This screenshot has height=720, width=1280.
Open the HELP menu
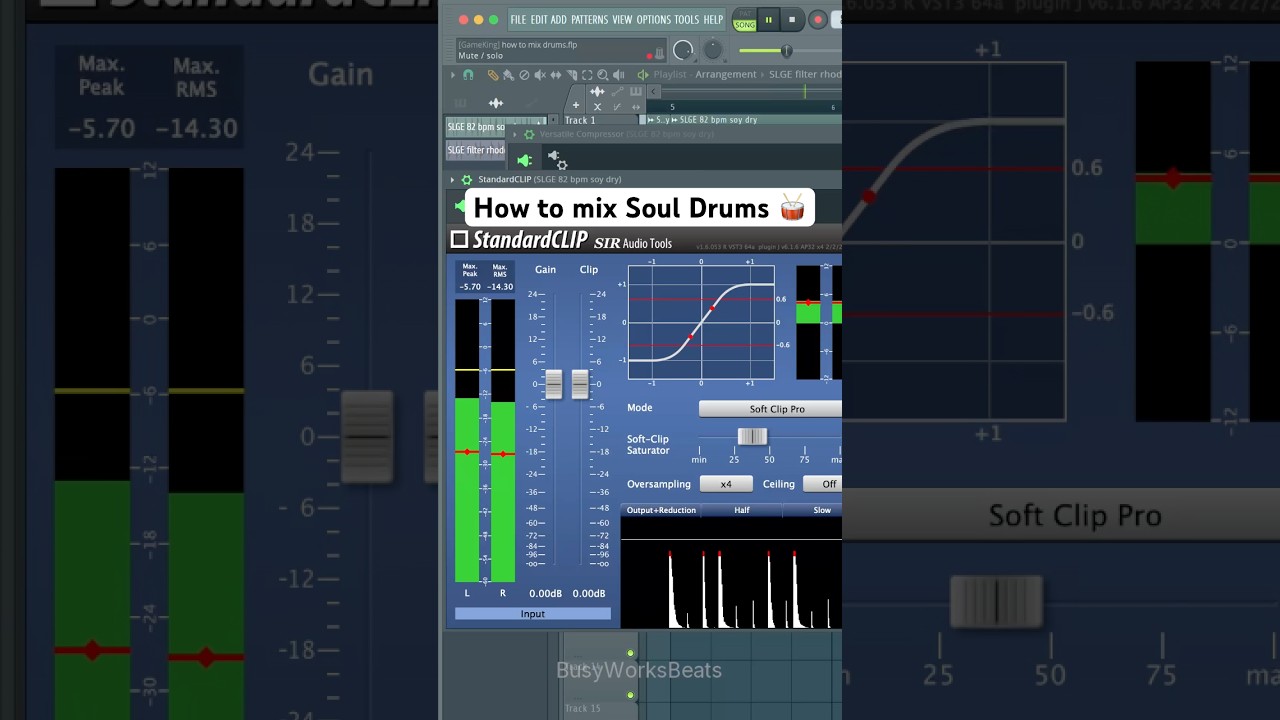tap(713, 20)
